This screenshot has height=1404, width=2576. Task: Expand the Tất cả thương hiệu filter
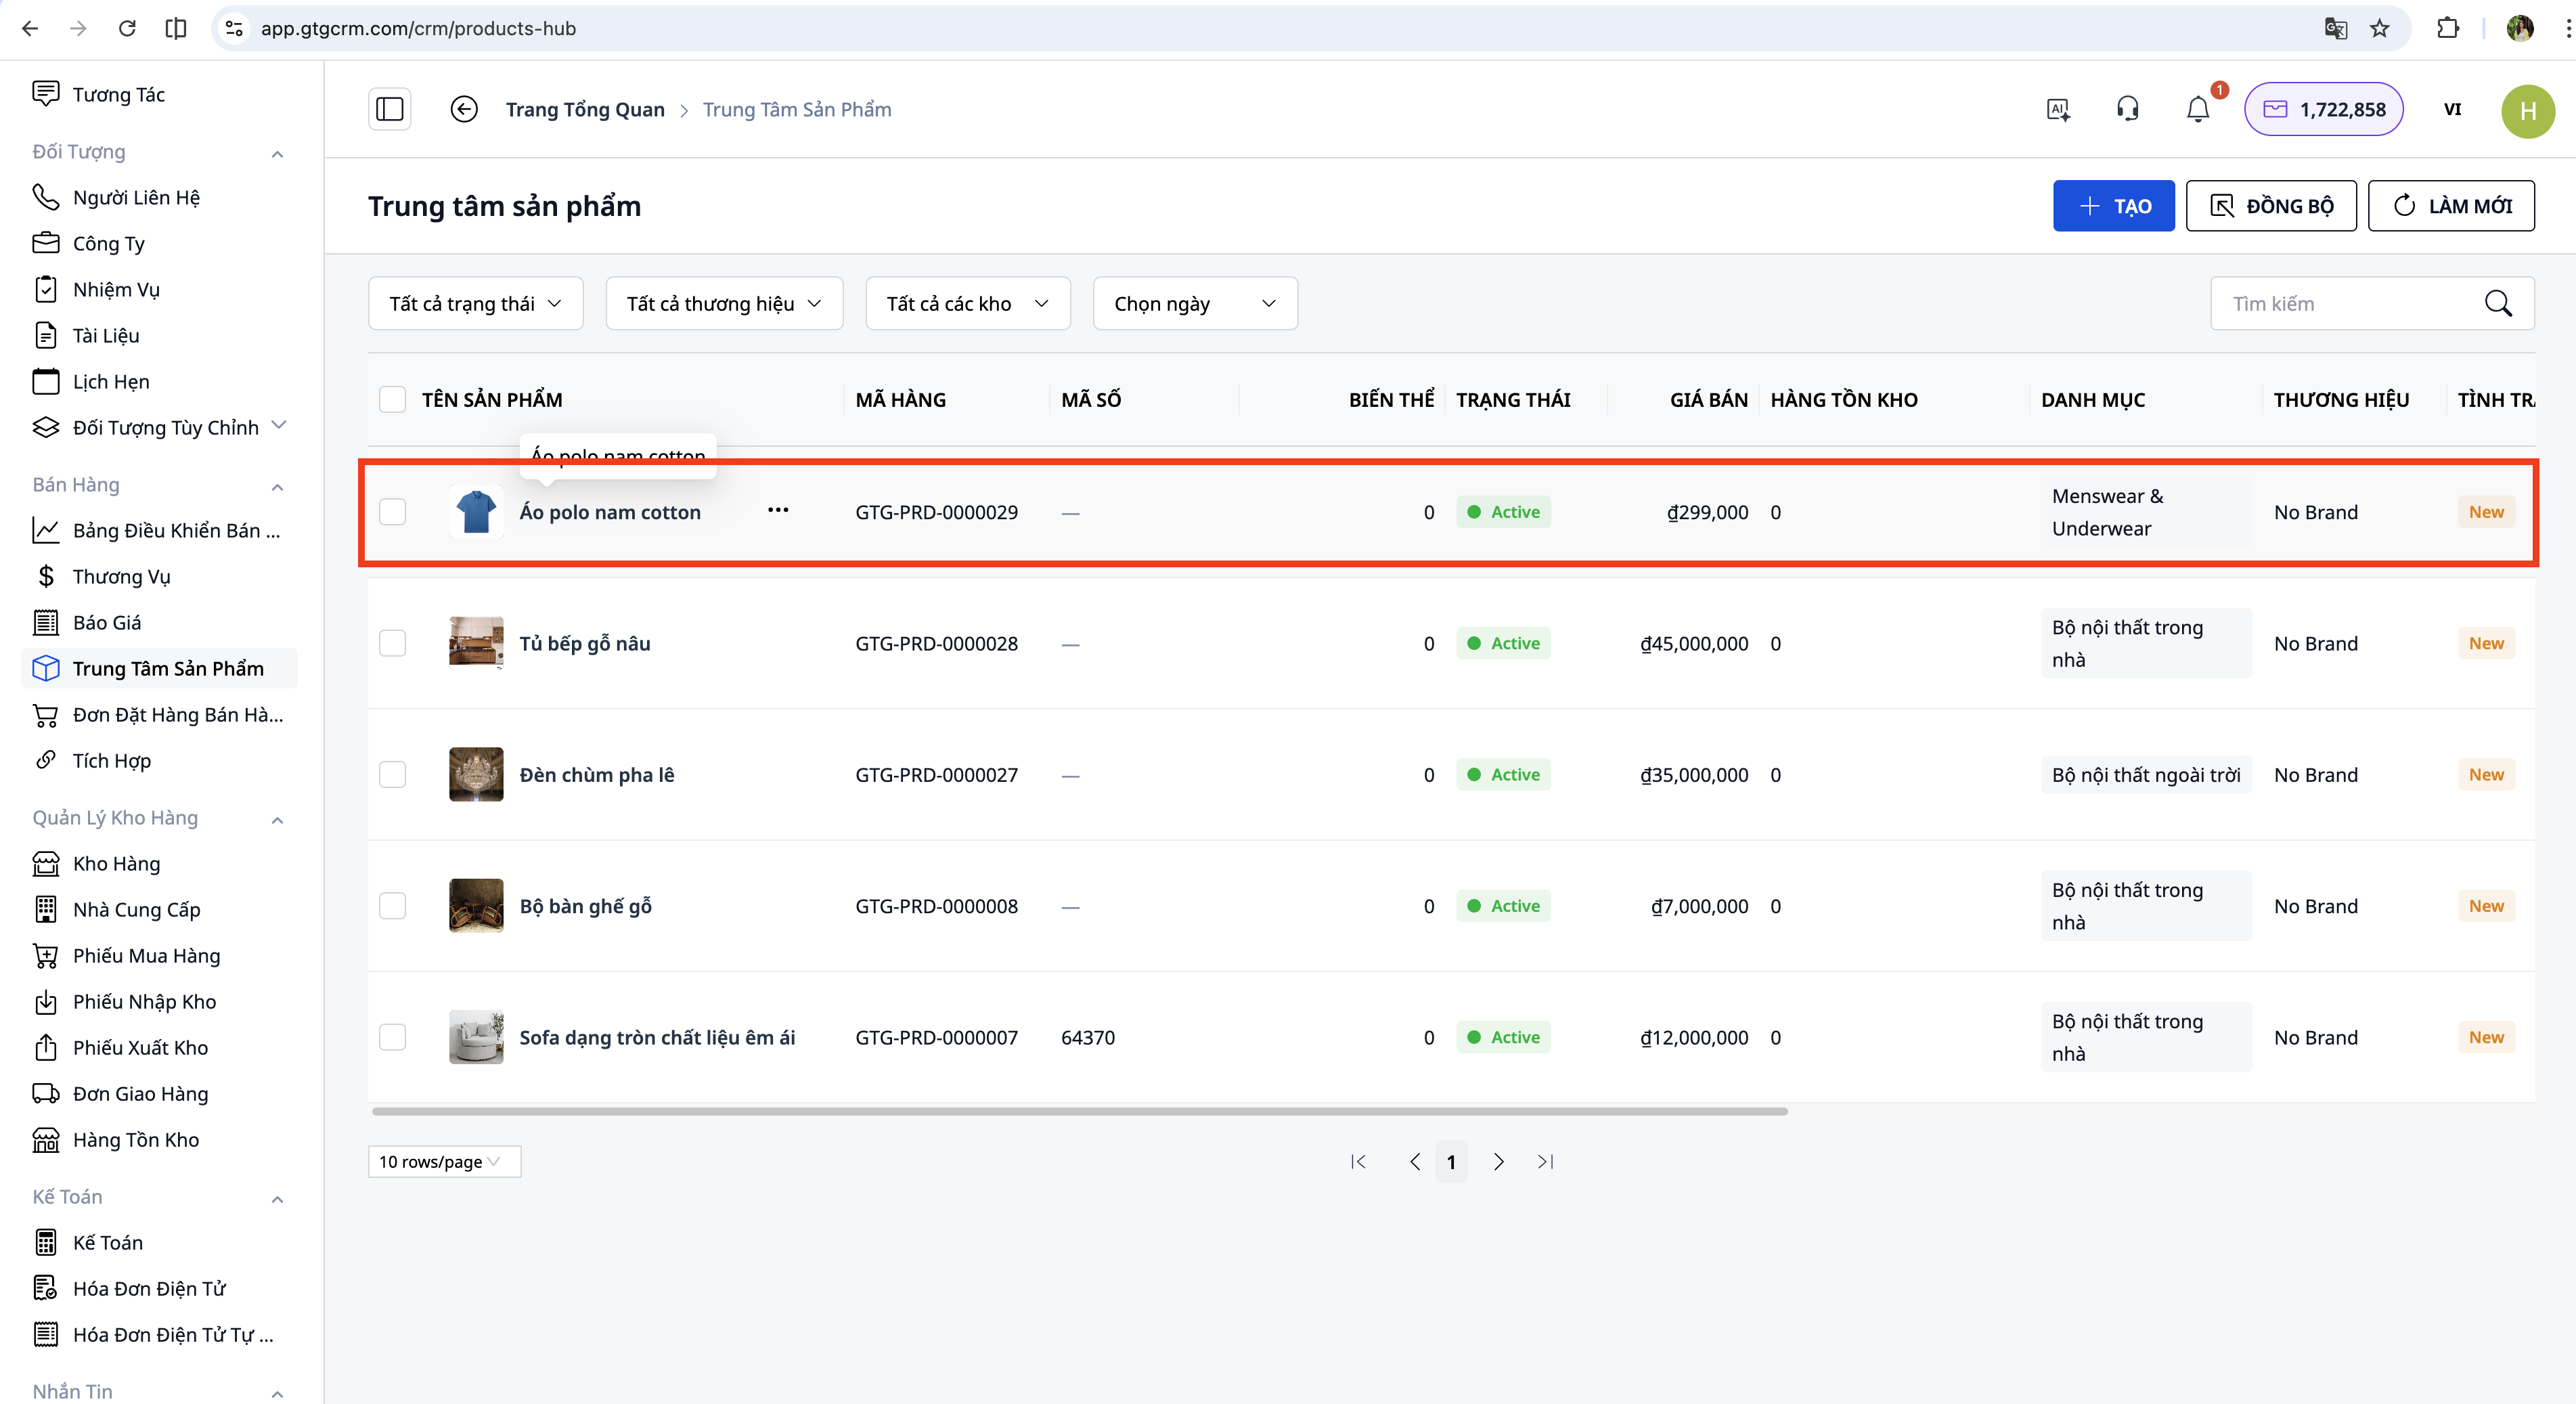pyautogui.click(x=723, y=304)
